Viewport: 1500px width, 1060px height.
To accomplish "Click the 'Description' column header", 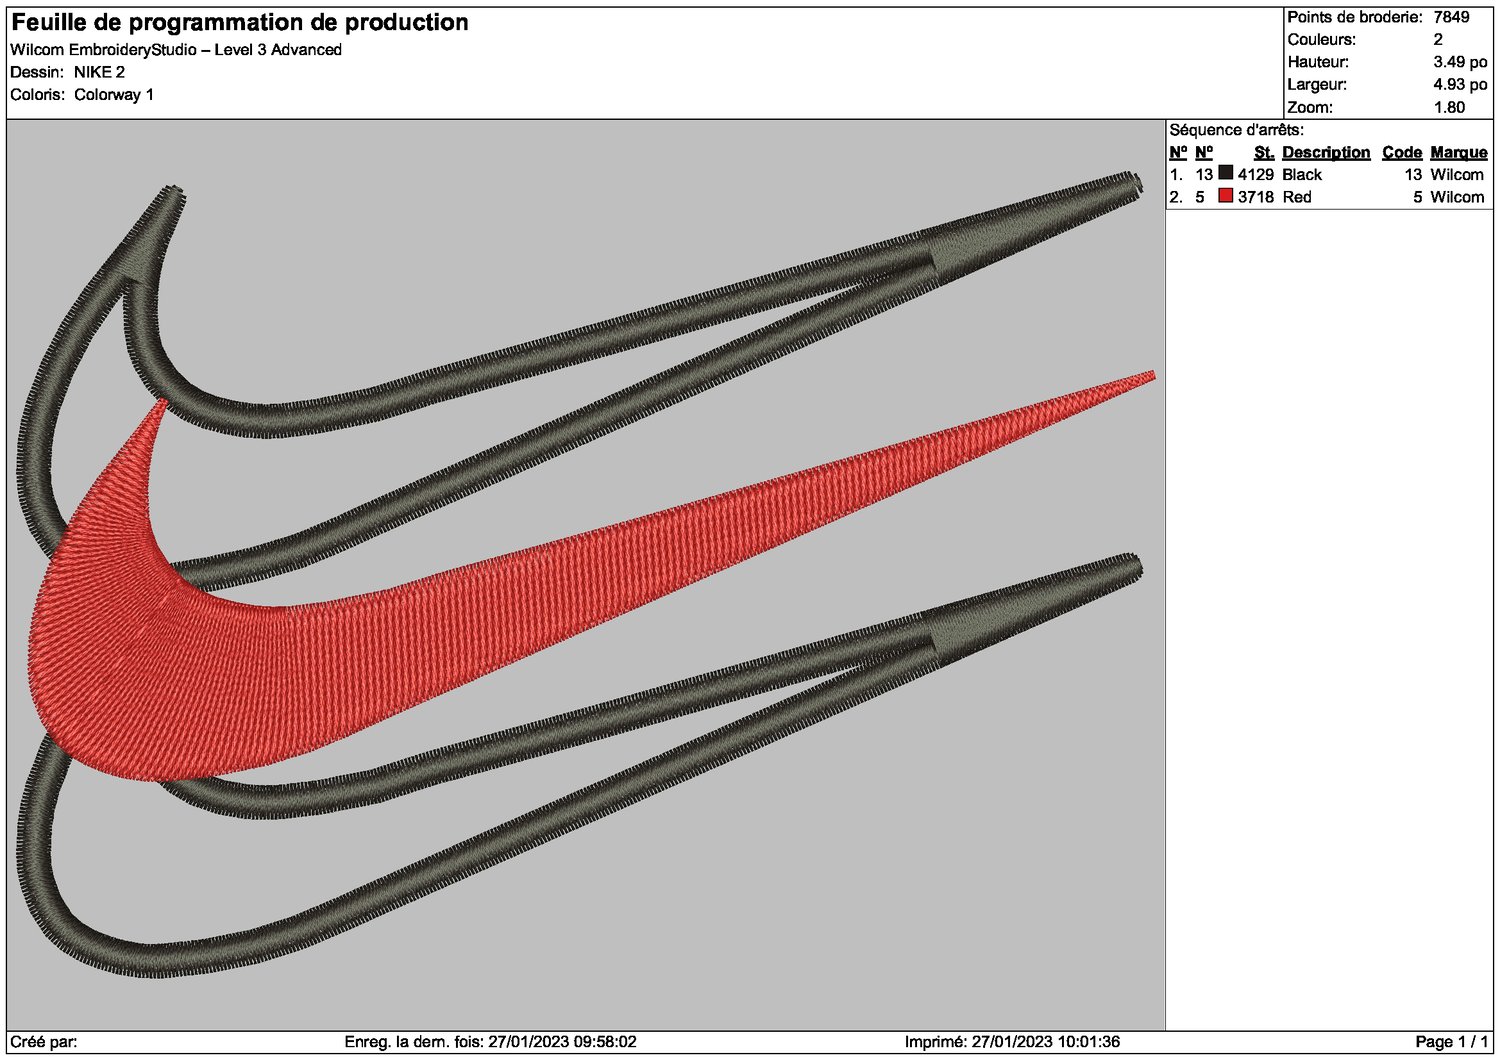I will click(1326, 152).
